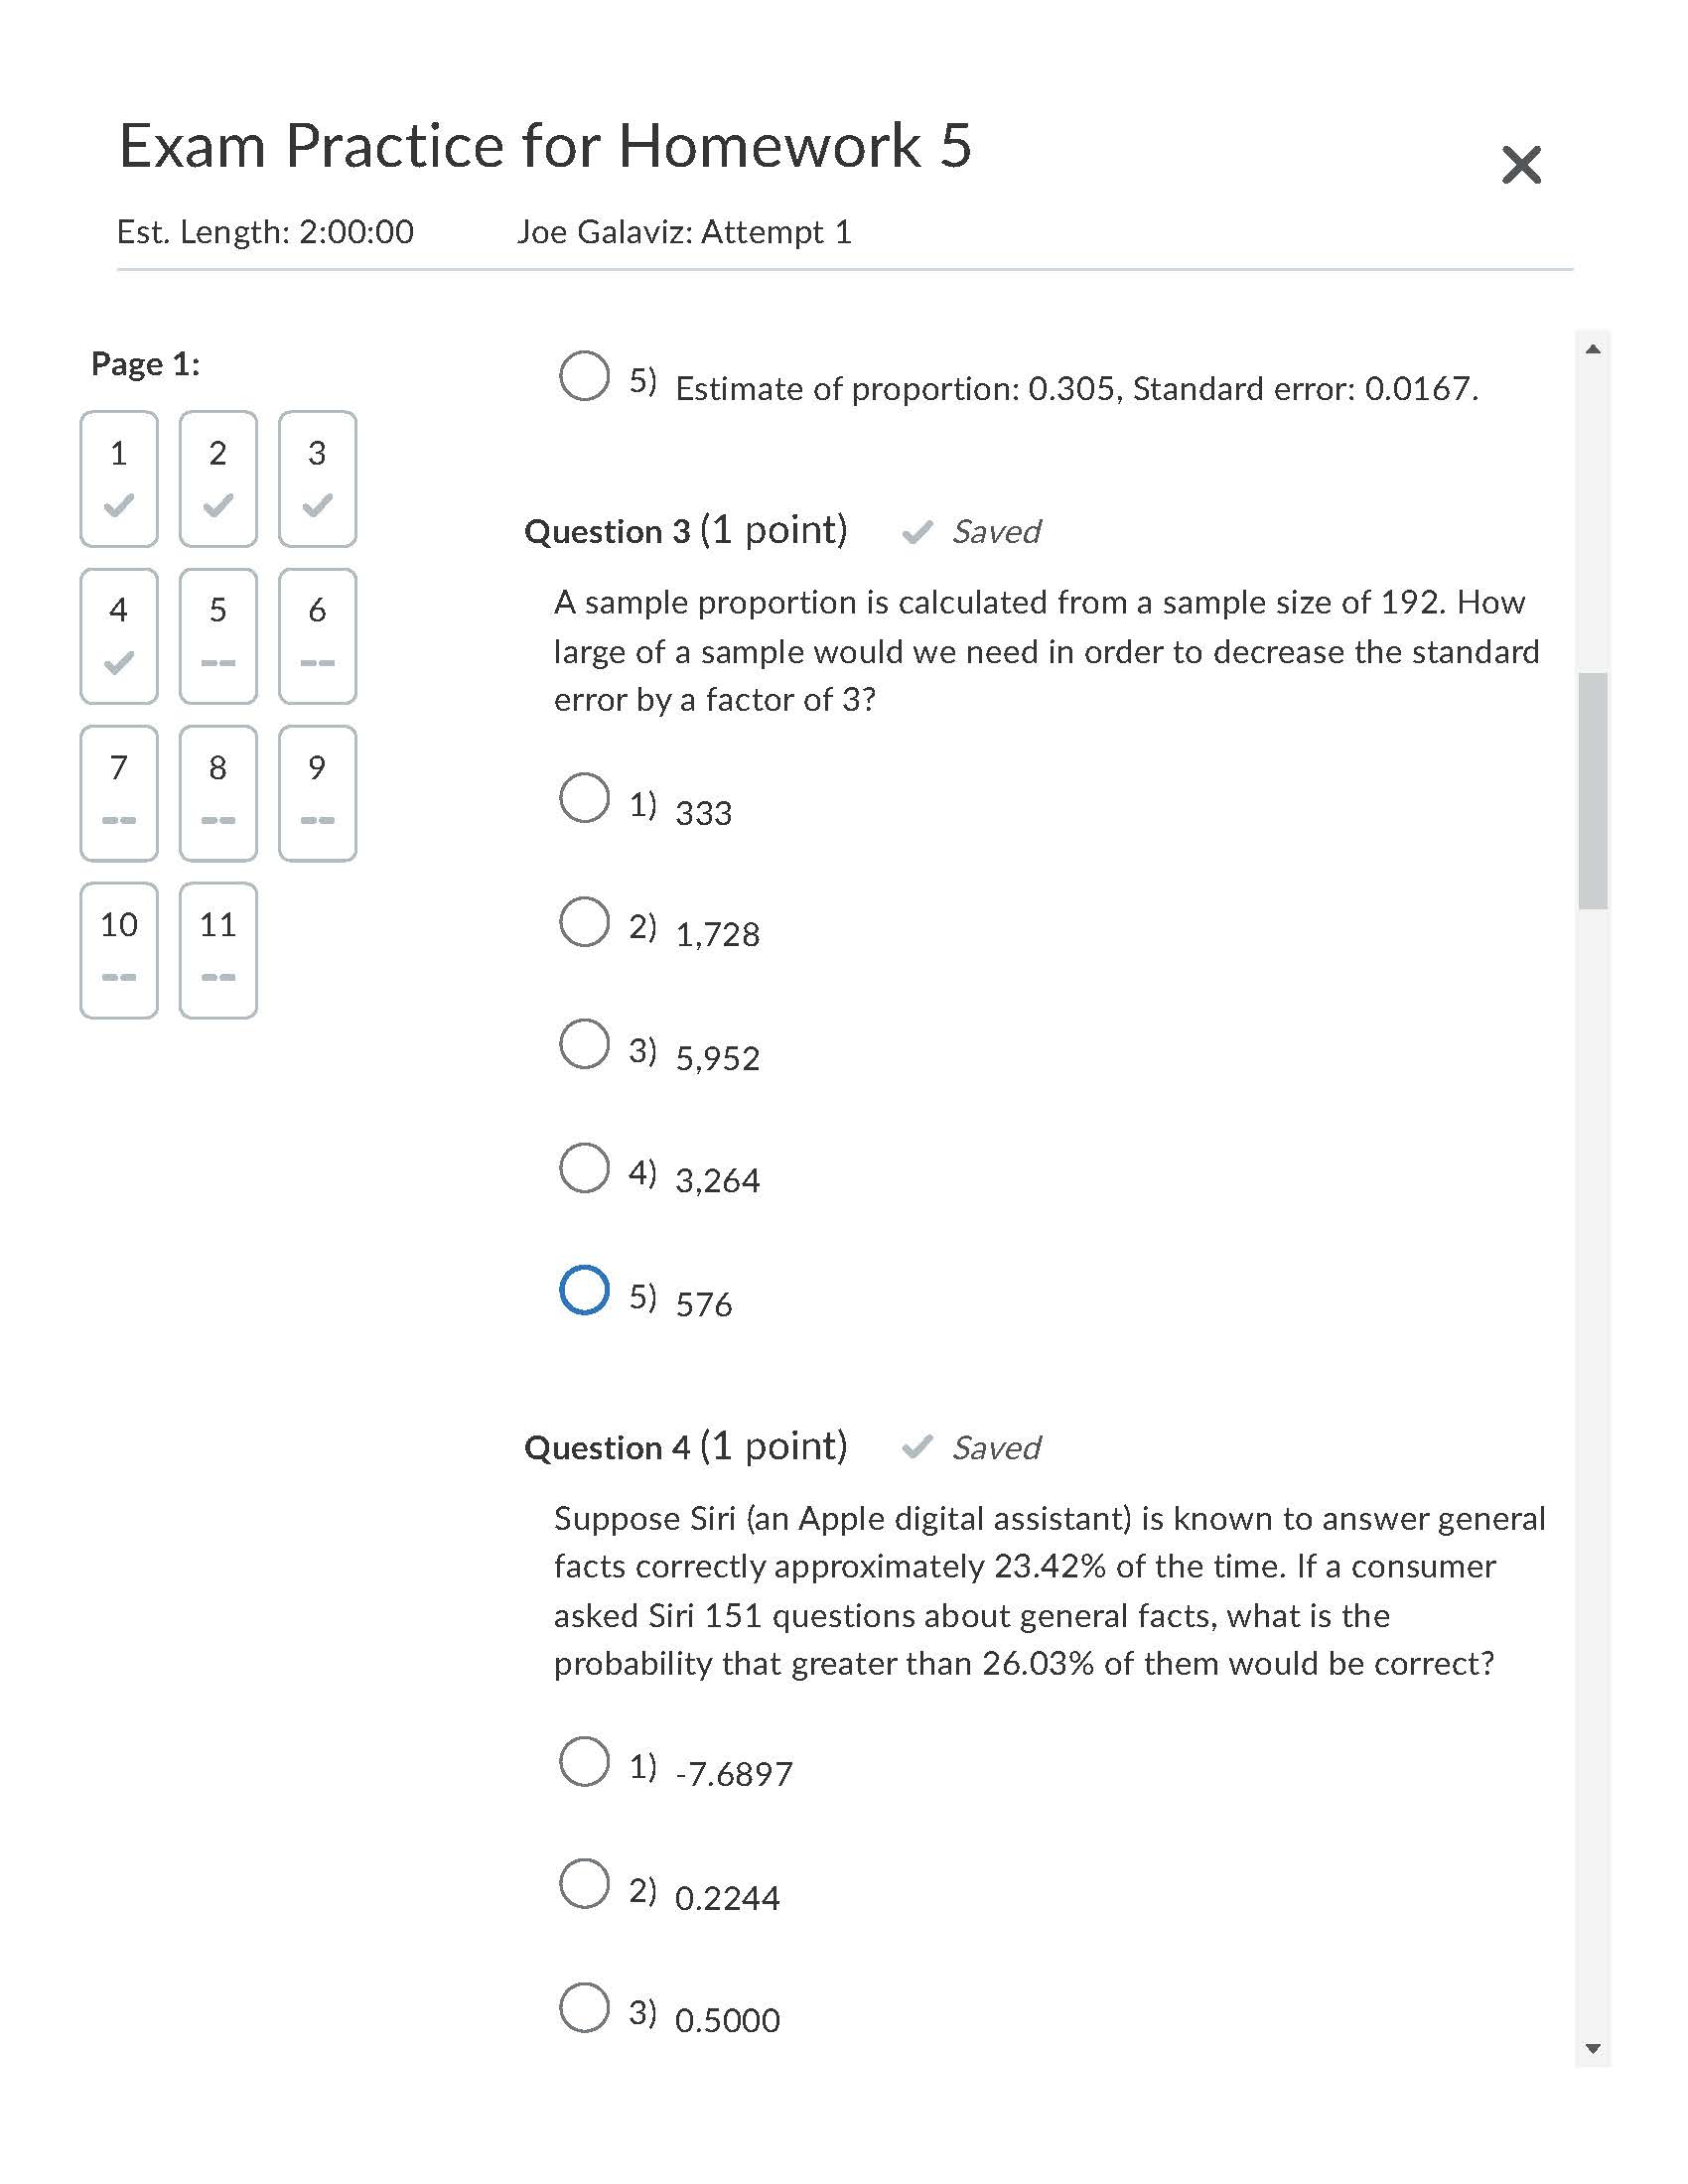
Task: Select answer option 2) 0.2244
Action: 585,1885
